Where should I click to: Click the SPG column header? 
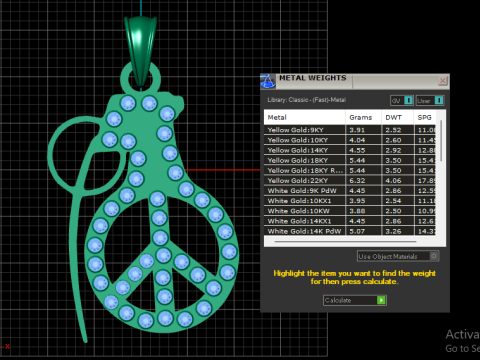pos(425,117)
